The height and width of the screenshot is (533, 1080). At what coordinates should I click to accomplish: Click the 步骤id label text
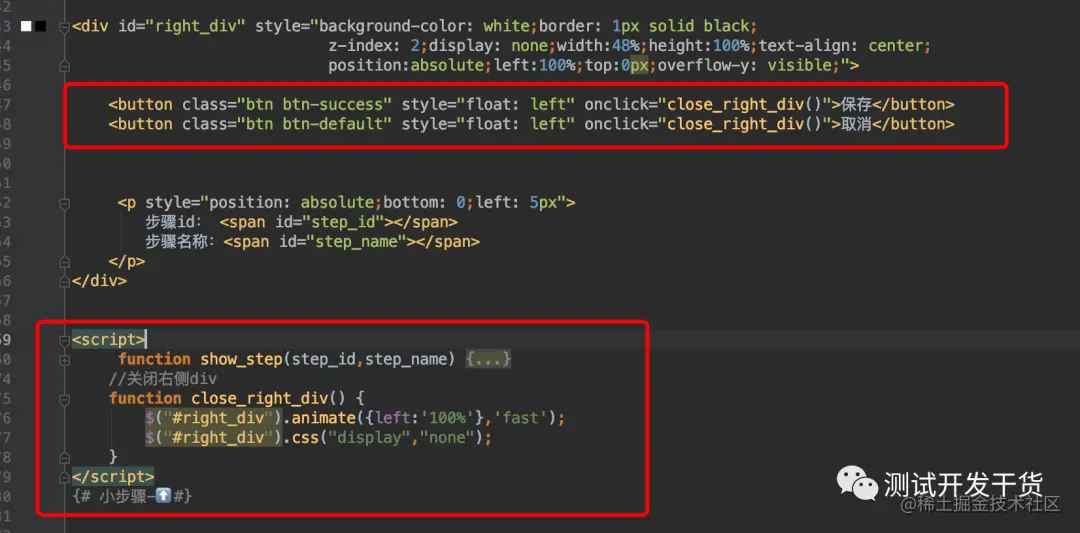(172, 222)
